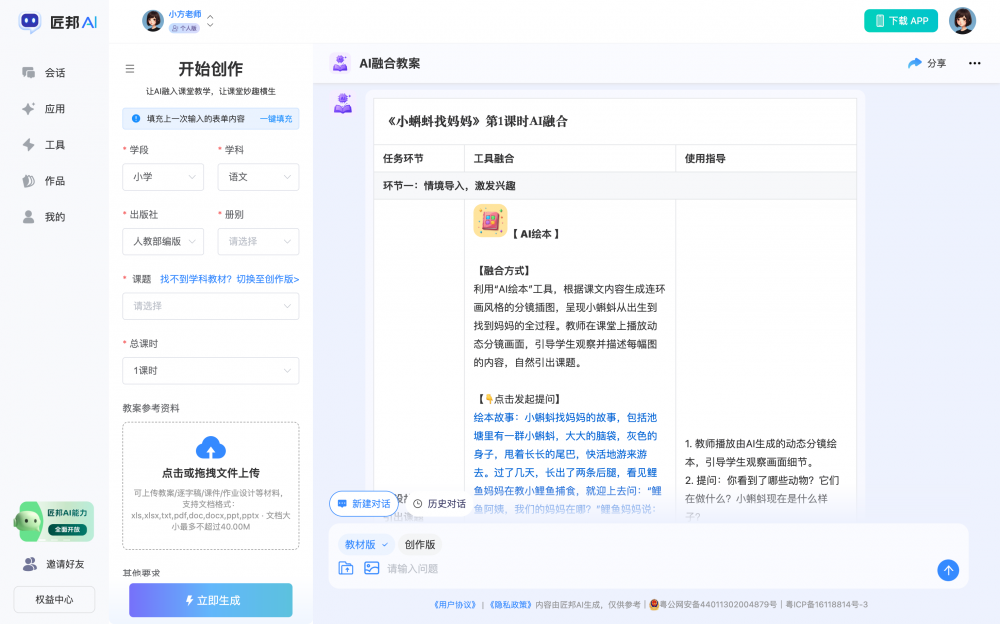
Task: Click the image attachment icon in chat input
Action: tap(372, 568)
